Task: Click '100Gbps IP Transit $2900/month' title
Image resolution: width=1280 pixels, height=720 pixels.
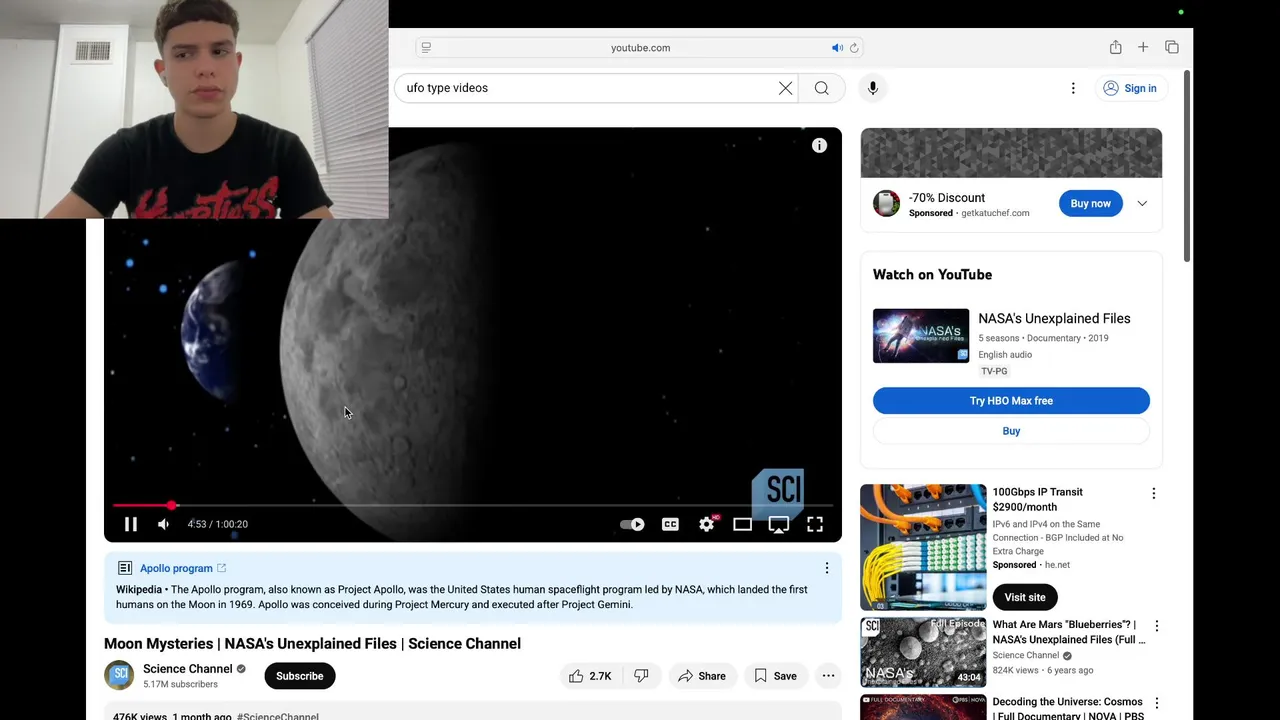Action: (x=1038, y=499)
